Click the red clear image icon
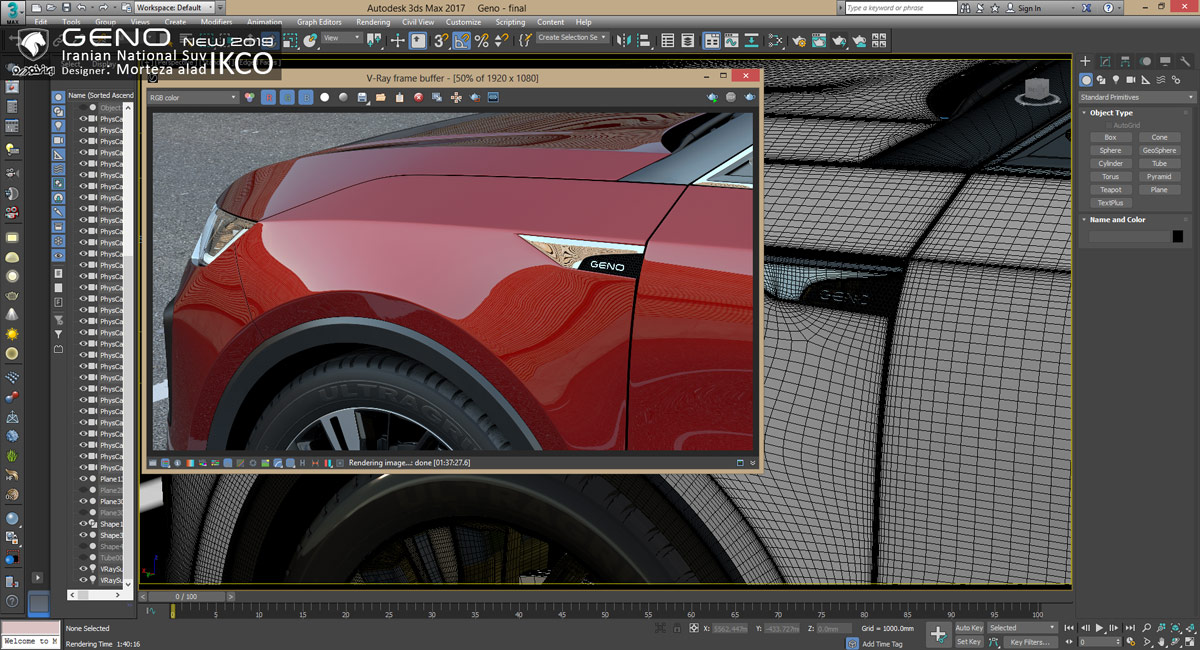Screen dimensions: 1200x650 click(419, 98)
